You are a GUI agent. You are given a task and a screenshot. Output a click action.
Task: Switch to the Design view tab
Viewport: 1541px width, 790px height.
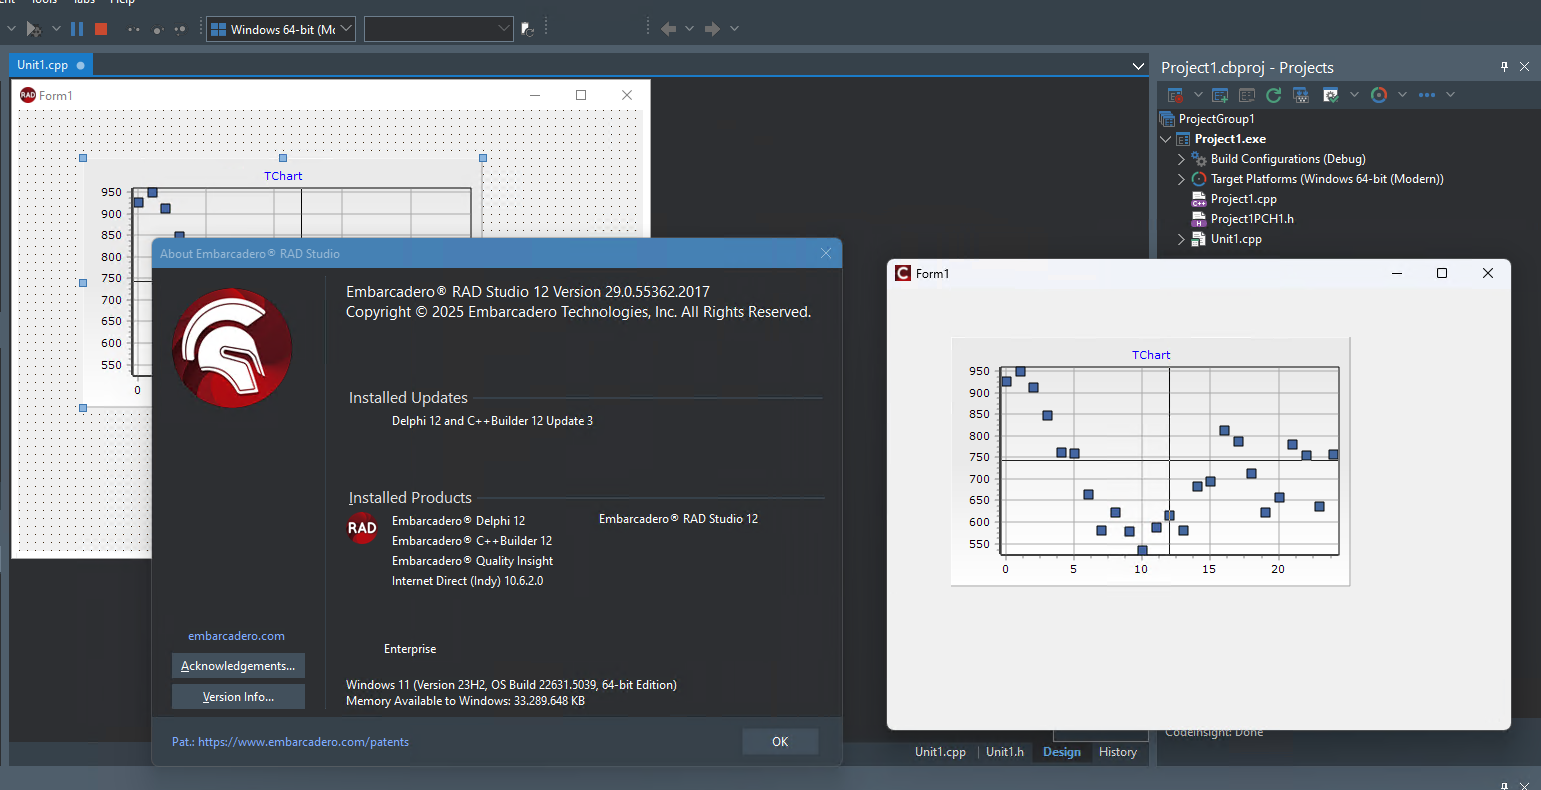pos(1062,752)
